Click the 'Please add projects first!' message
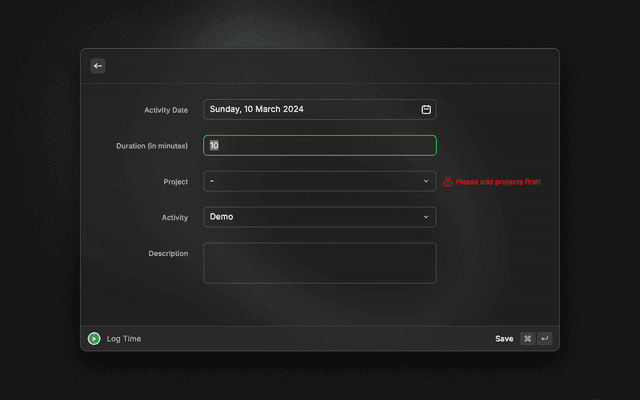The width and height of the screenshot is (640, 400). coord(498,182)
